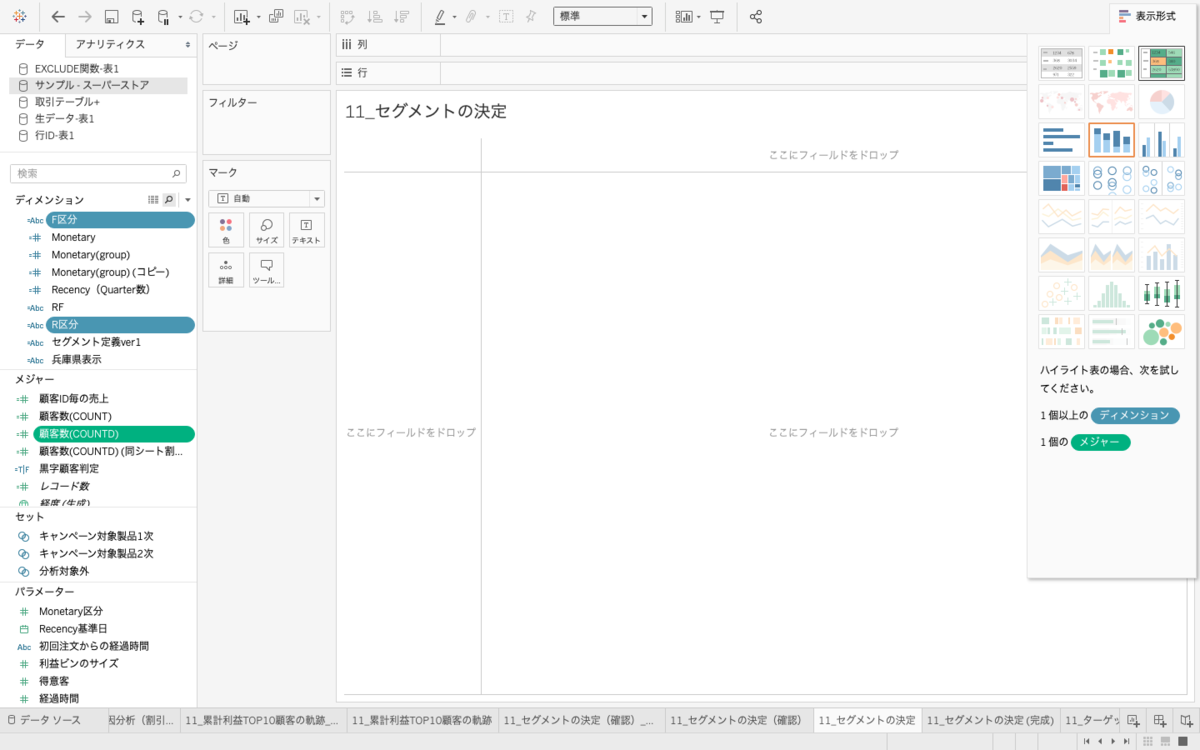
Task: Sort descending toolbar icon
Action: click(401, 16)
